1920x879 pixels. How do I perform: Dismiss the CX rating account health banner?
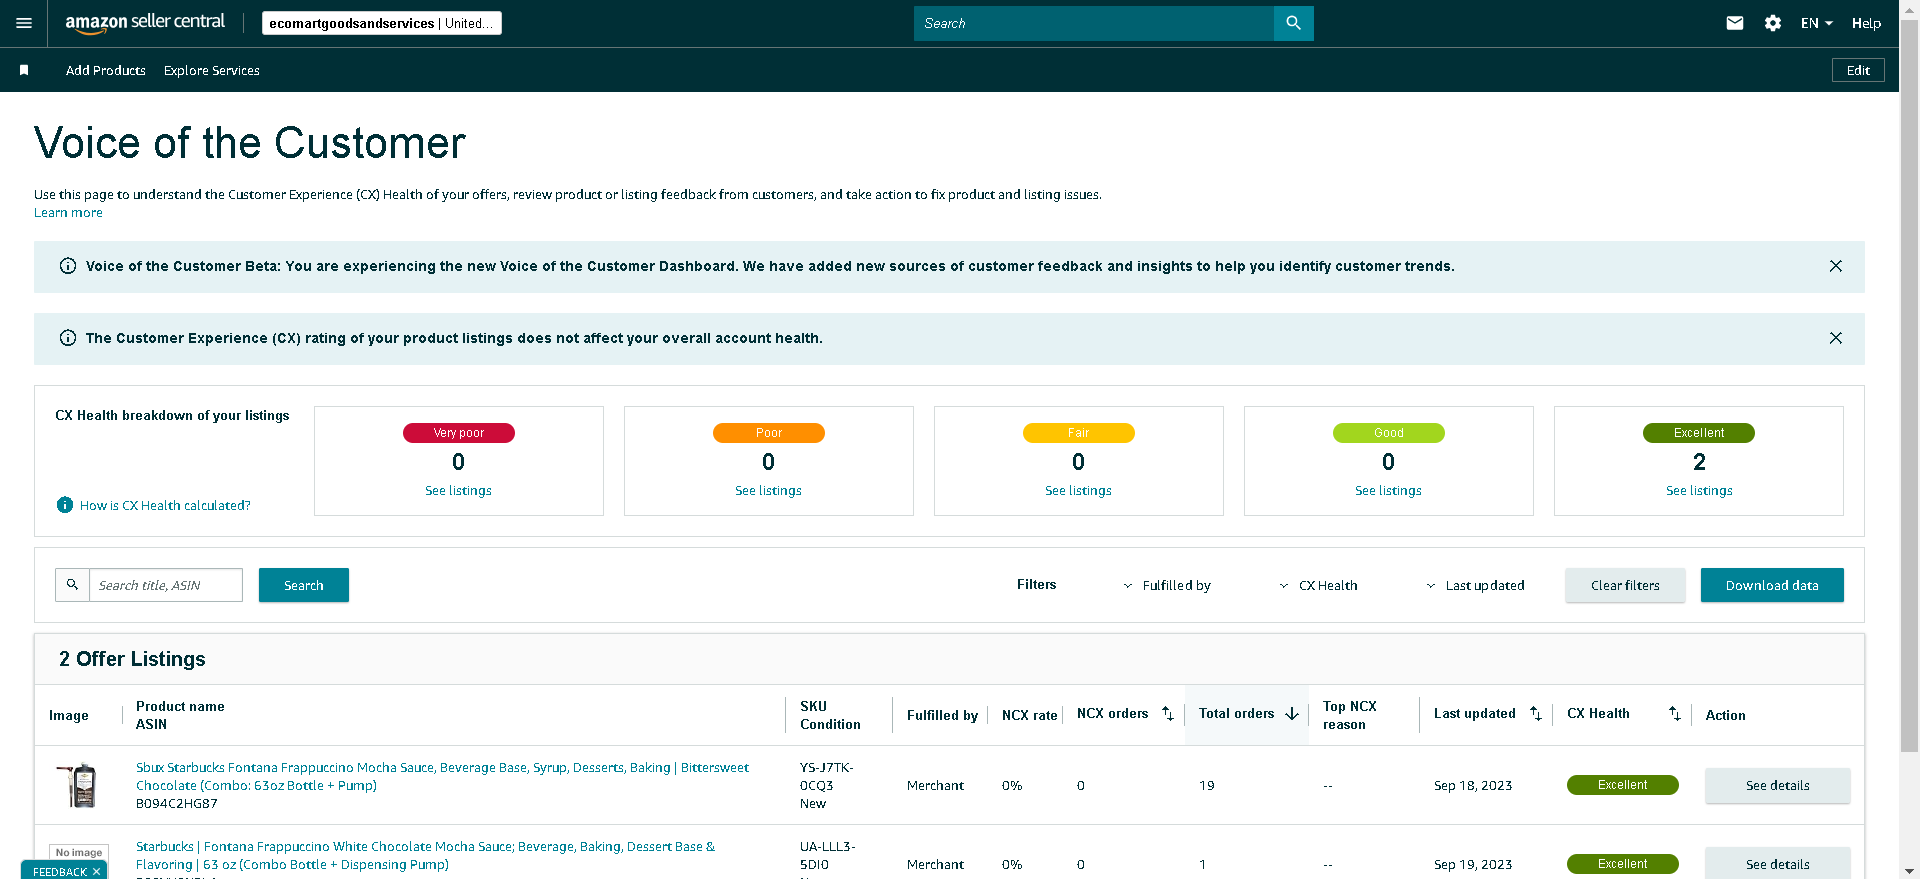point(1836,338)
